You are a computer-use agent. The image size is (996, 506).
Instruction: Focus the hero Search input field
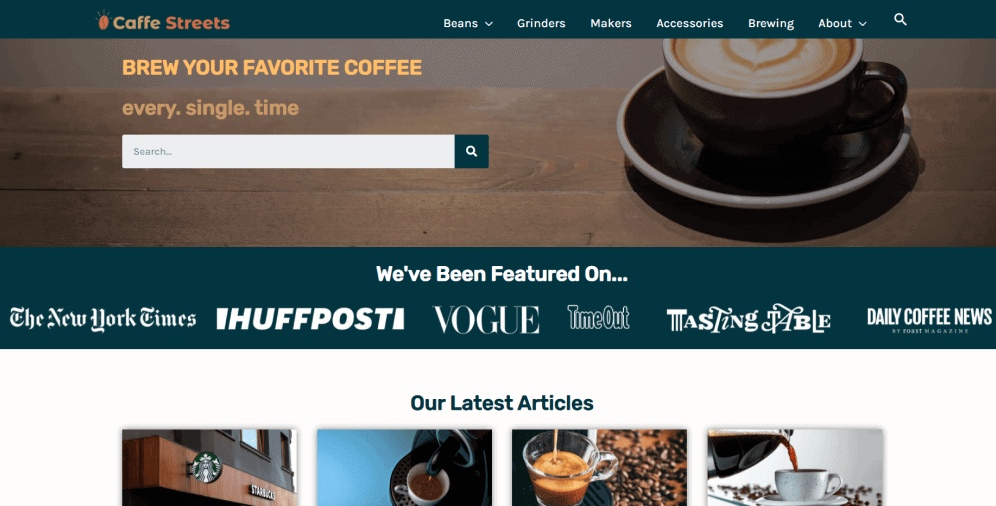click(x=288, y=151)
